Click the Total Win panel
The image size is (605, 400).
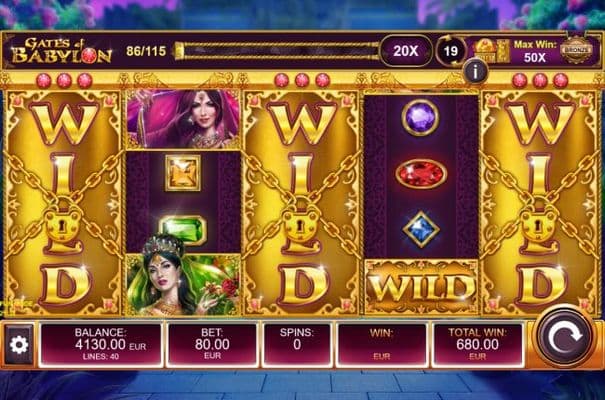coord(478,344)
